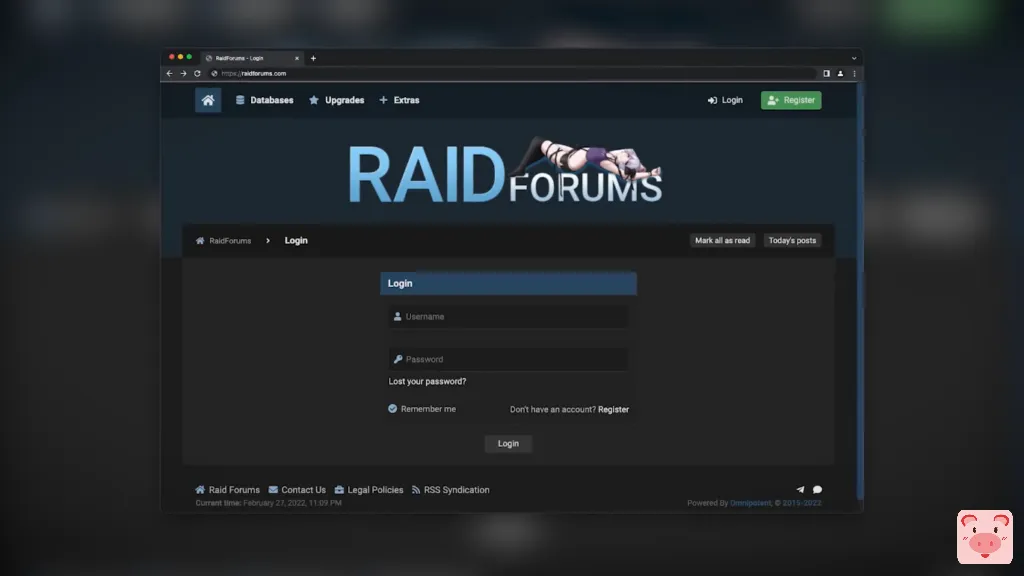Viewport: 1024px width, 576px height.
Task: Click the RAID Forums logo banner
Action: (x=506, y=171)
